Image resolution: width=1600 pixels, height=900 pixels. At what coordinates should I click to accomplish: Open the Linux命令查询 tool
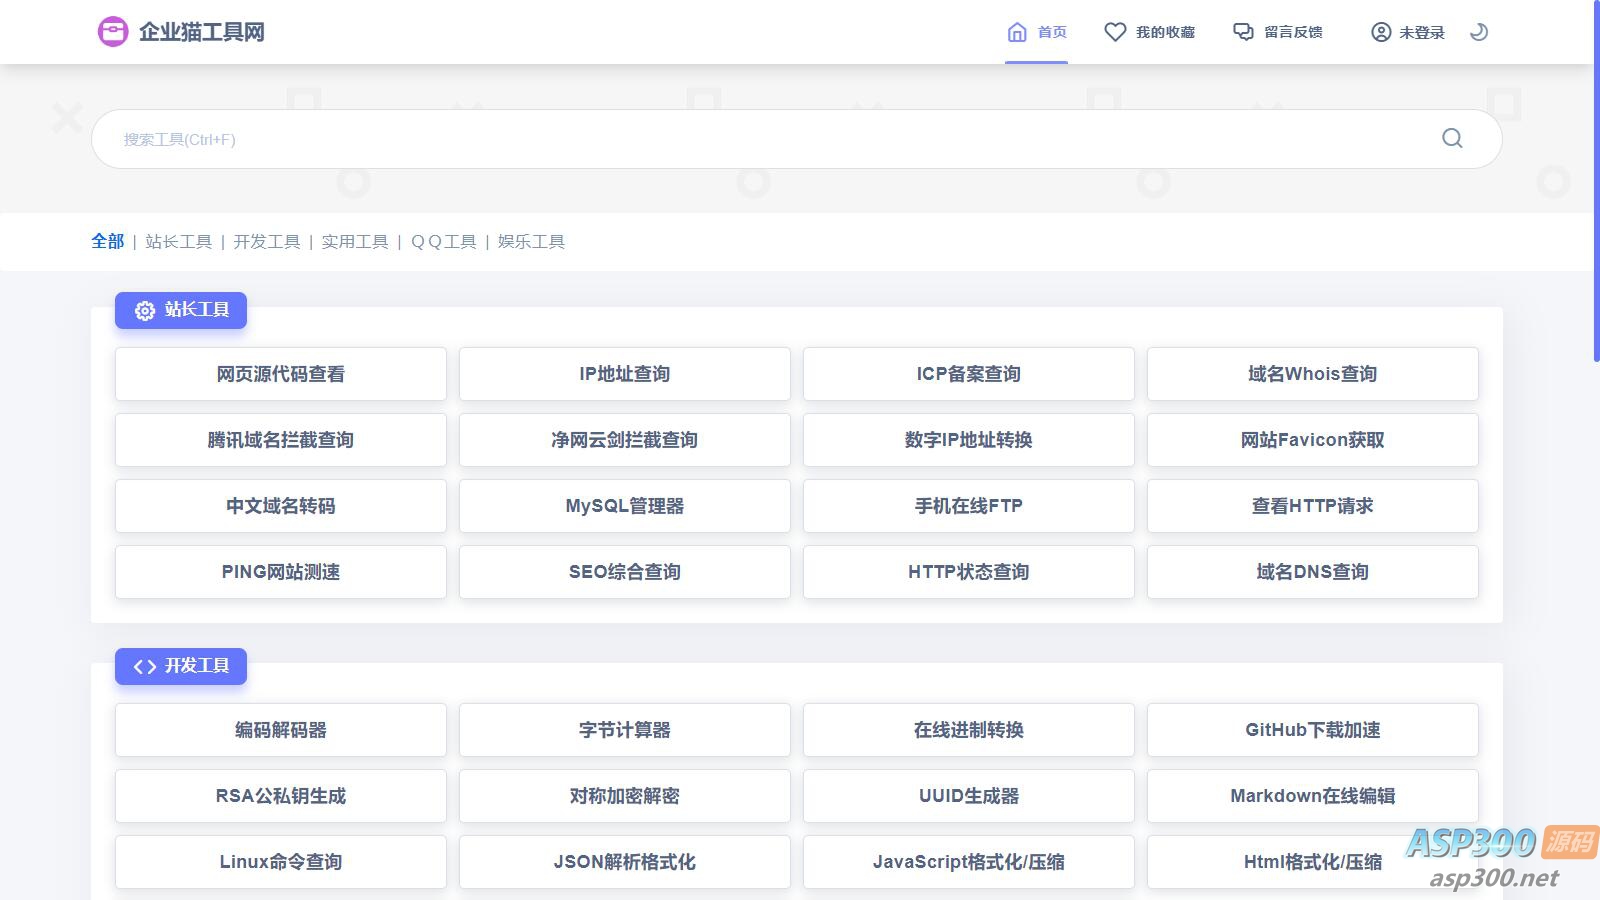click(281, 862)
